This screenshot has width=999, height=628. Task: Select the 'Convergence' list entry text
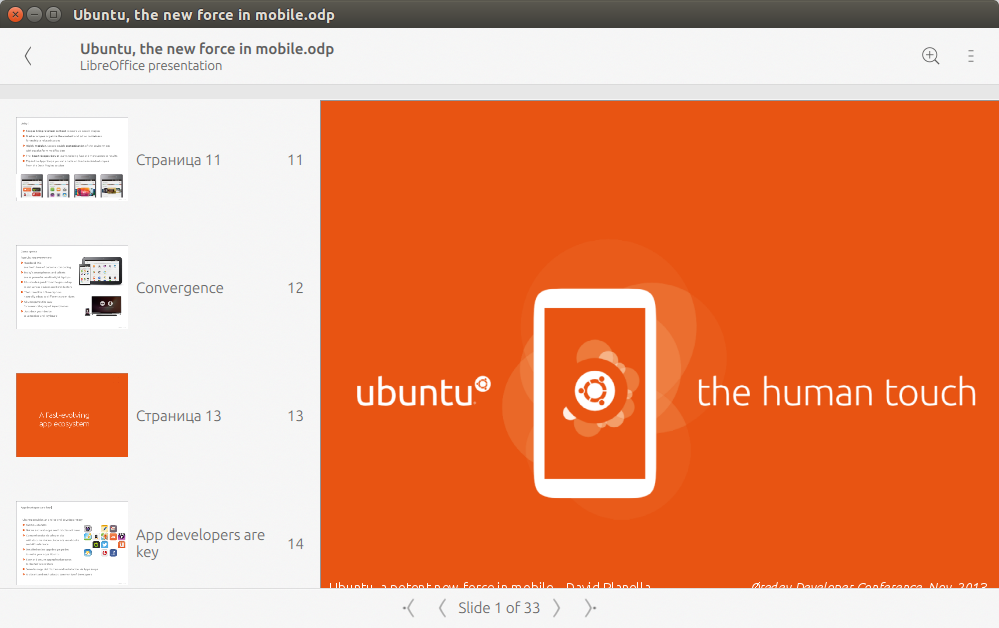pos(179,288)
